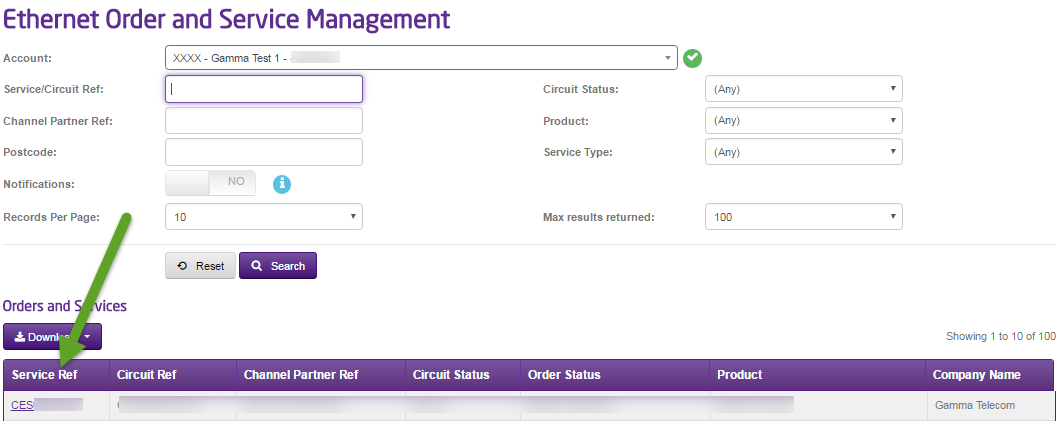Open the Notifications info icon

(282, 184)
